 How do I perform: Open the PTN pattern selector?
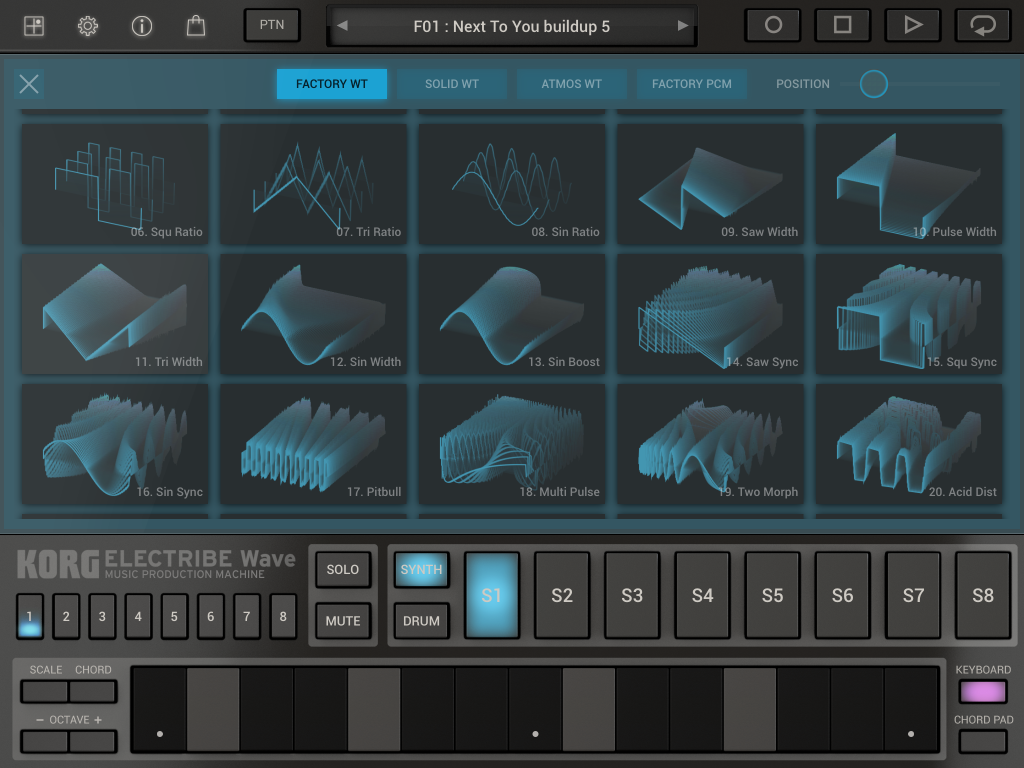click(271, 25)
